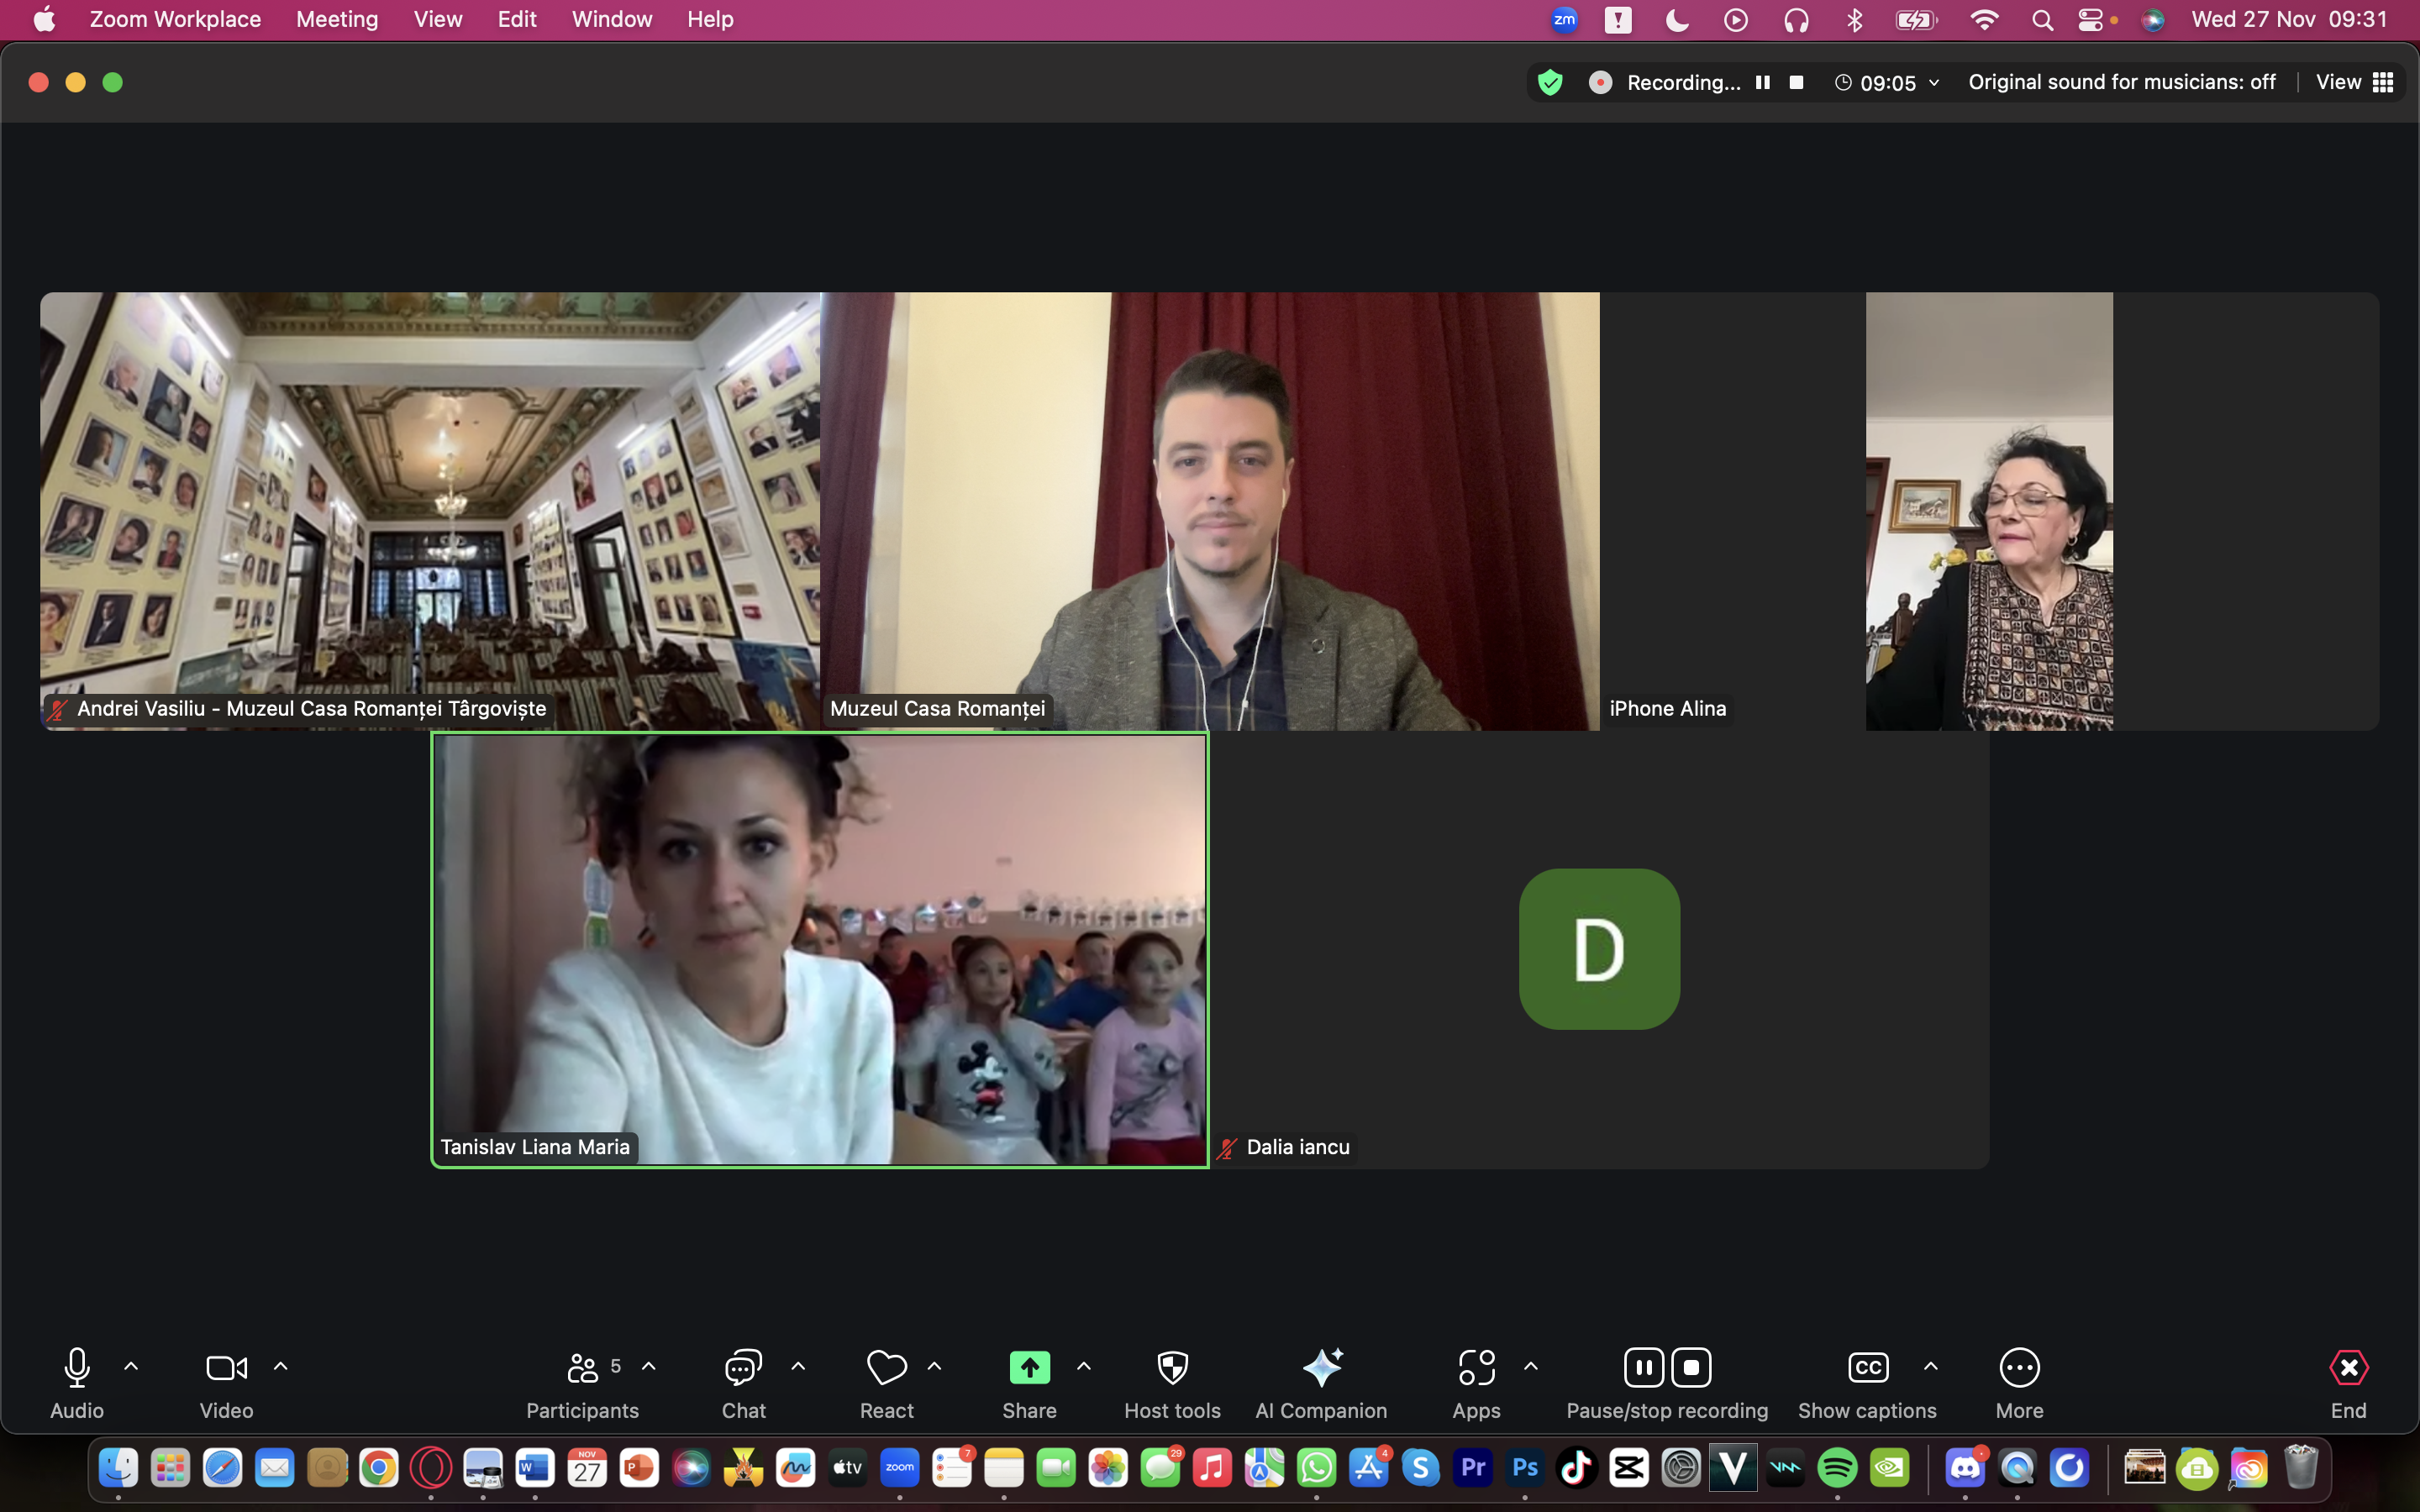Viewport: 2420px width, 1512px height.
Task: Click the React heart icon
Action: [886, 1367]
